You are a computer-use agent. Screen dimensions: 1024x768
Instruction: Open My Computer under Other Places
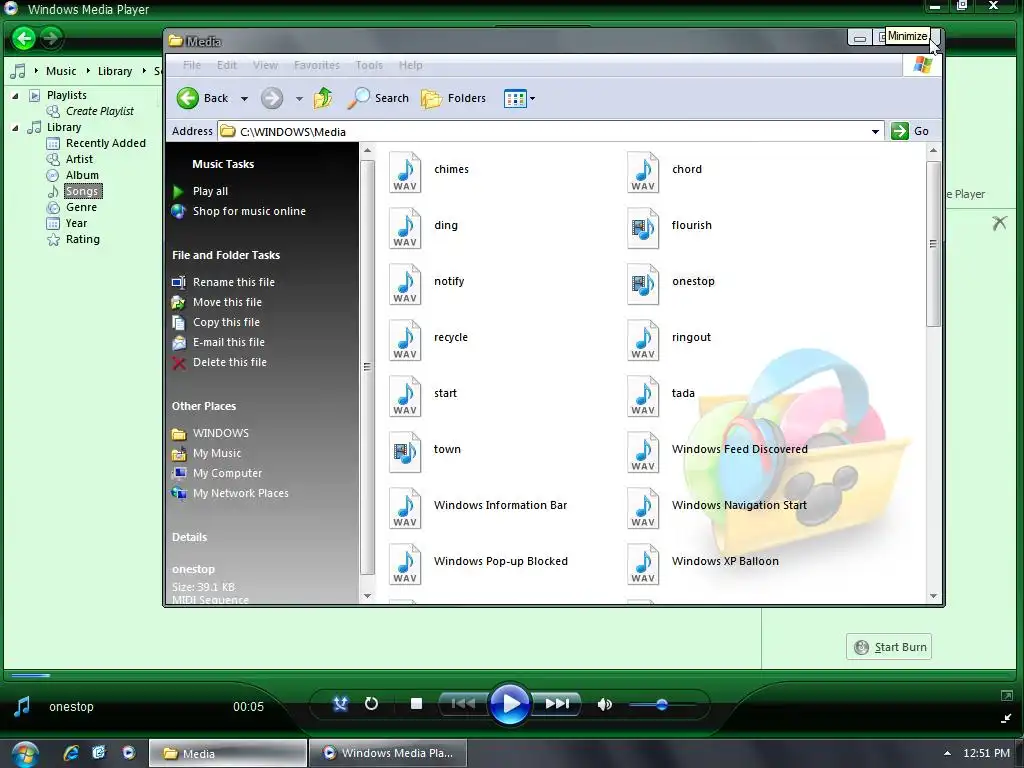coord(217,473)
